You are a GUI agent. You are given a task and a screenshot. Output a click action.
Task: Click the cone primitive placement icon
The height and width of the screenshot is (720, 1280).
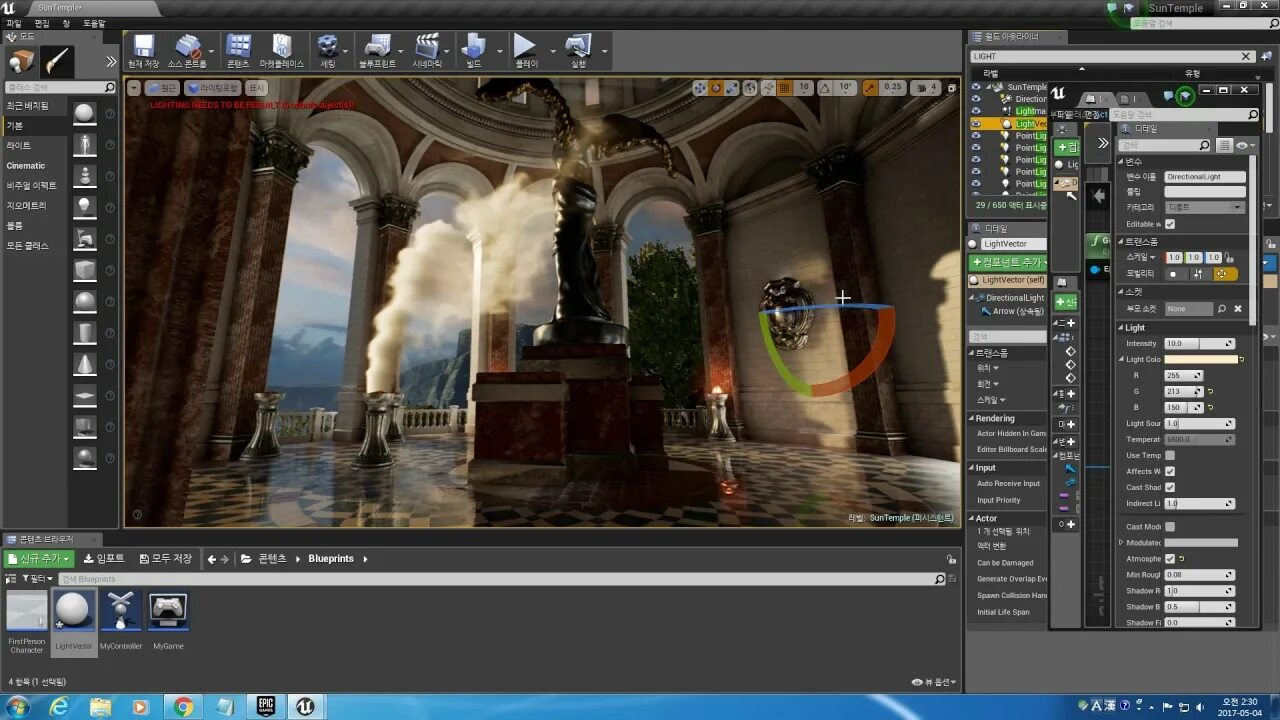[x=85, y=364]
